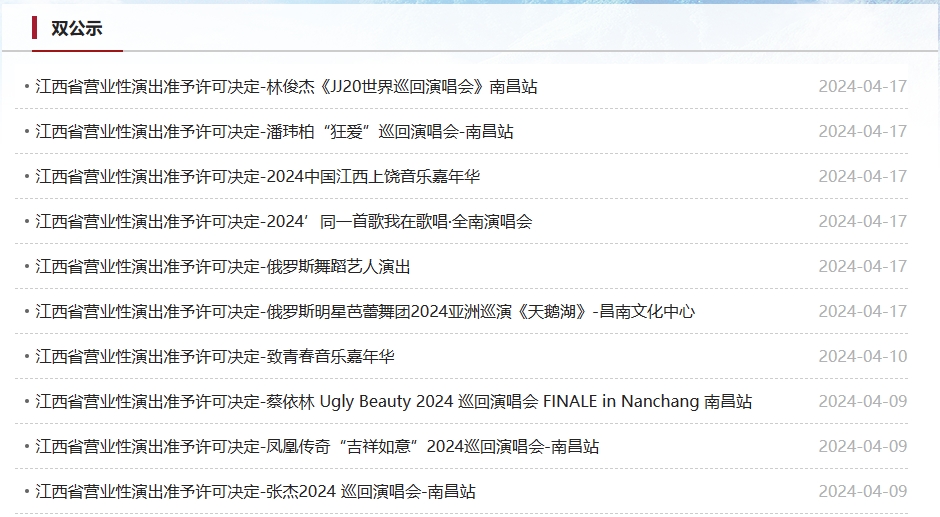
Task: Click date 2024-04-17 on 林俊杰 row
Action: [x=863, y=86]
